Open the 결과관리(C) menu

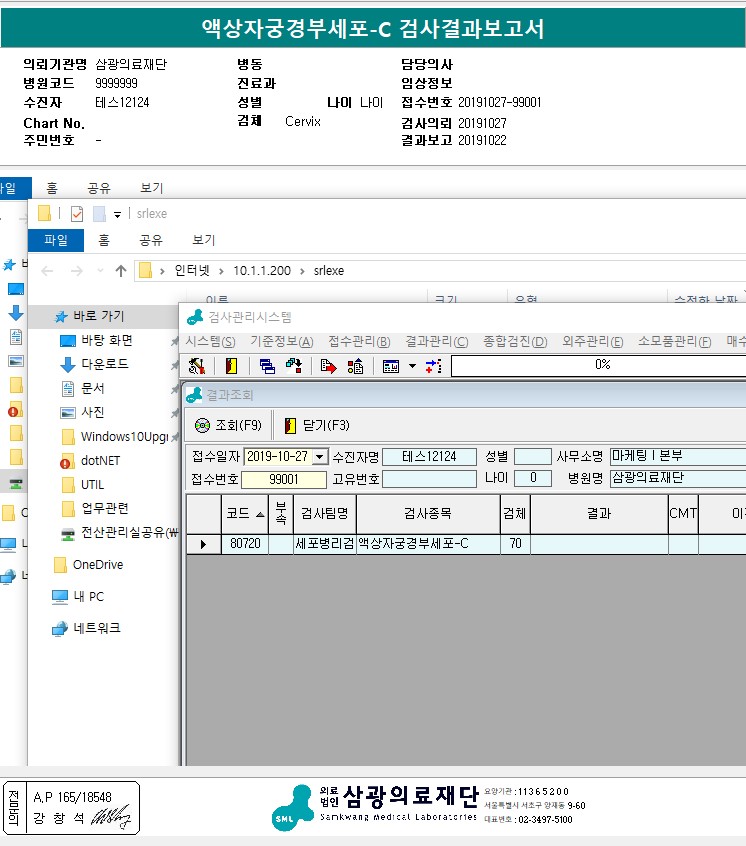coord(437,342)
